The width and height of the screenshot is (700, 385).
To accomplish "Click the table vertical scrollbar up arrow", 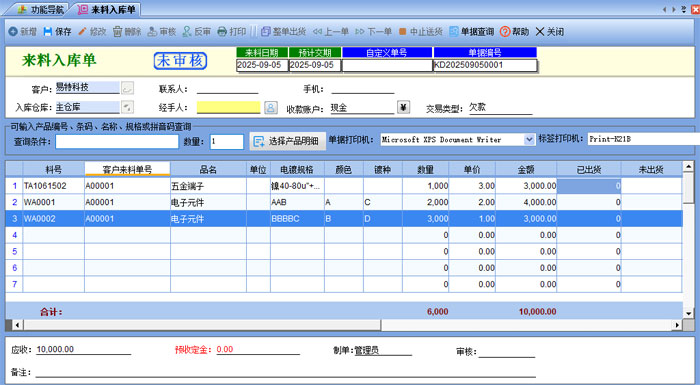I will click(688, 166).
